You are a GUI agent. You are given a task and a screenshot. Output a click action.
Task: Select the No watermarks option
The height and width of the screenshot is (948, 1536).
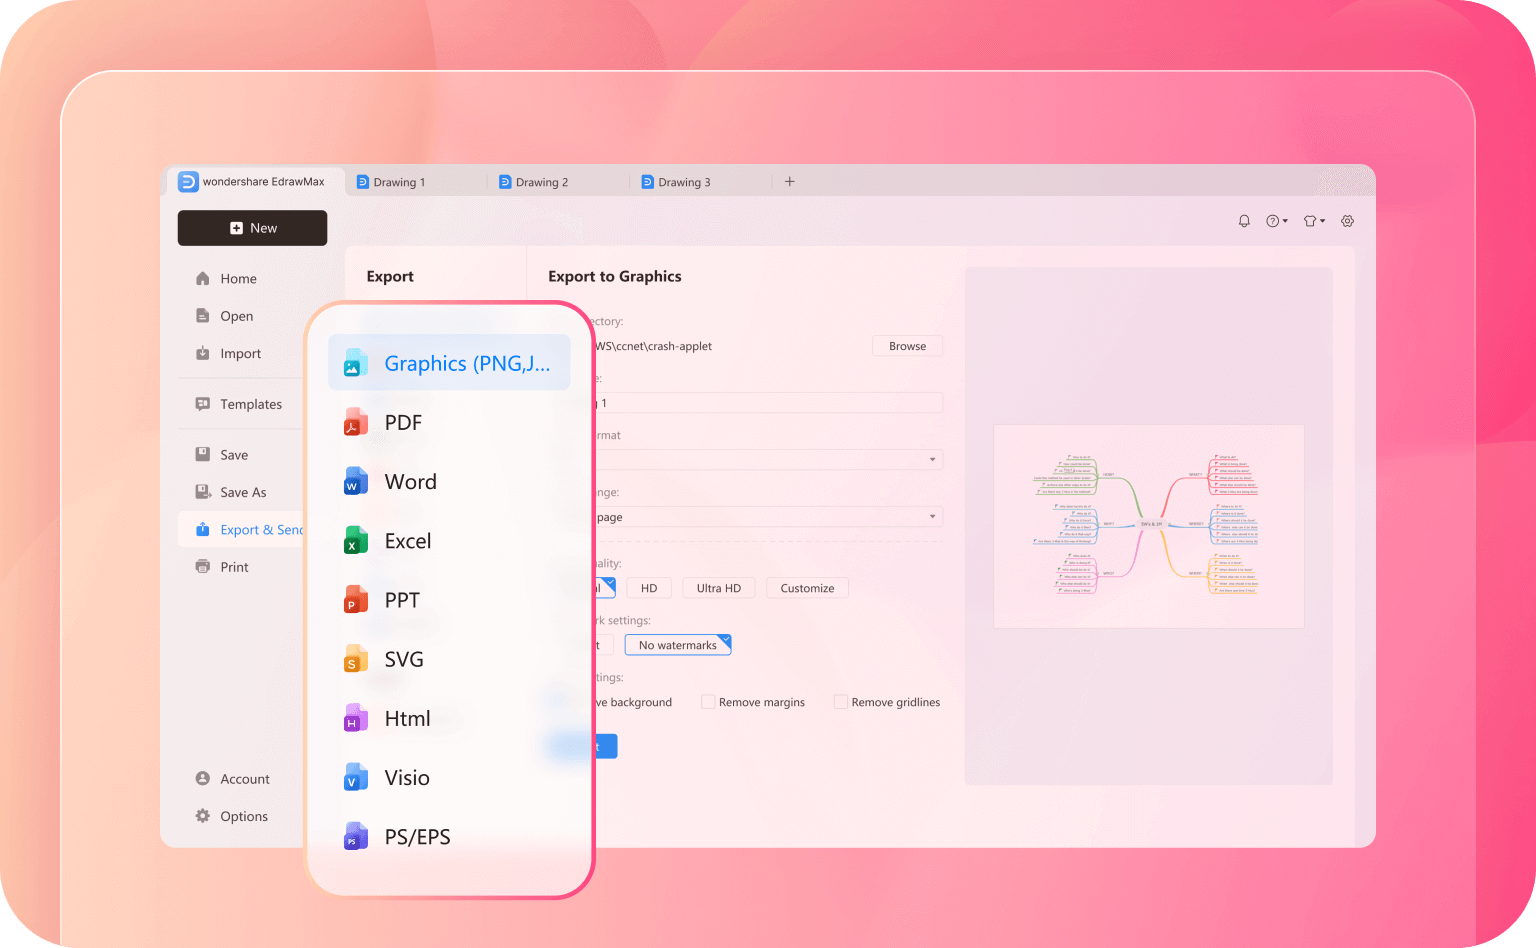(678, 645)
